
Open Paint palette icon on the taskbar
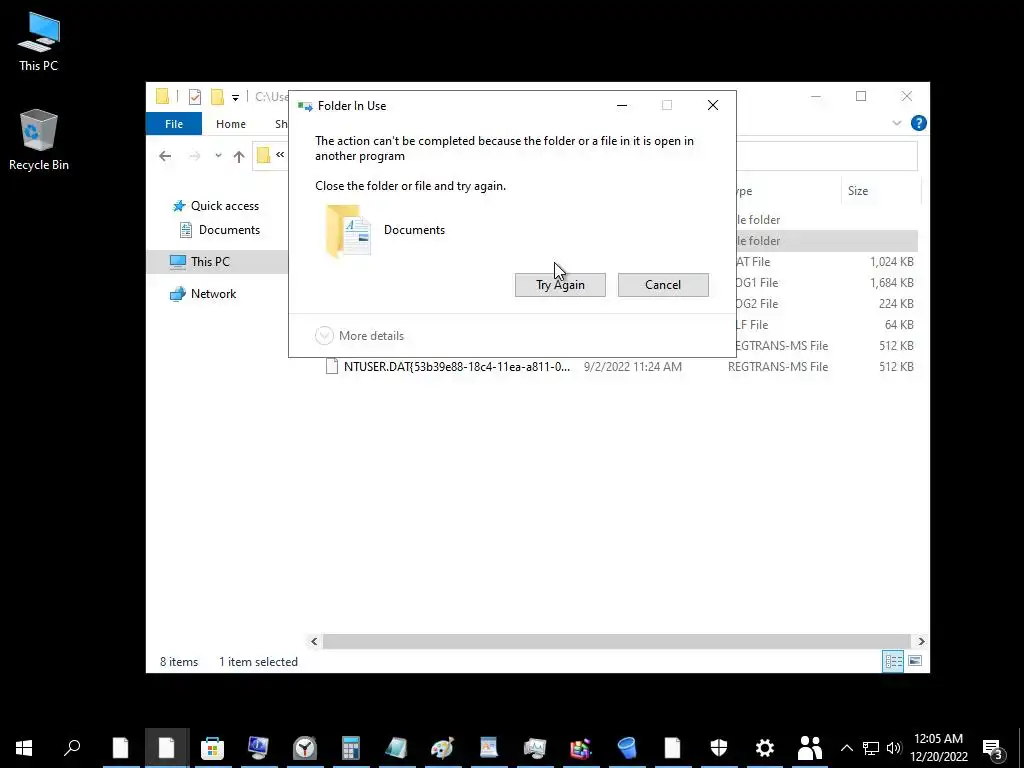pyautogui.click(x=442, y=748)
